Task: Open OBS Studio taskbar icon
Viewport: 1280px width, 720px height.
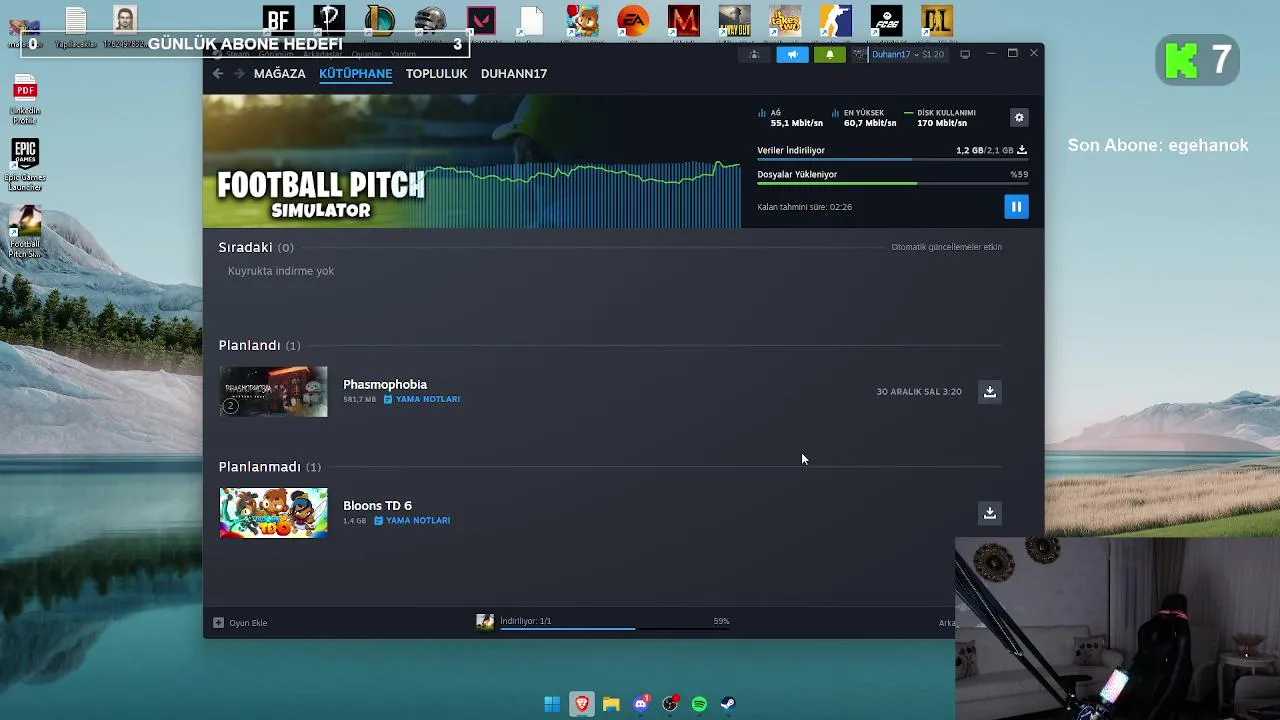Action: tap(670, 704)
